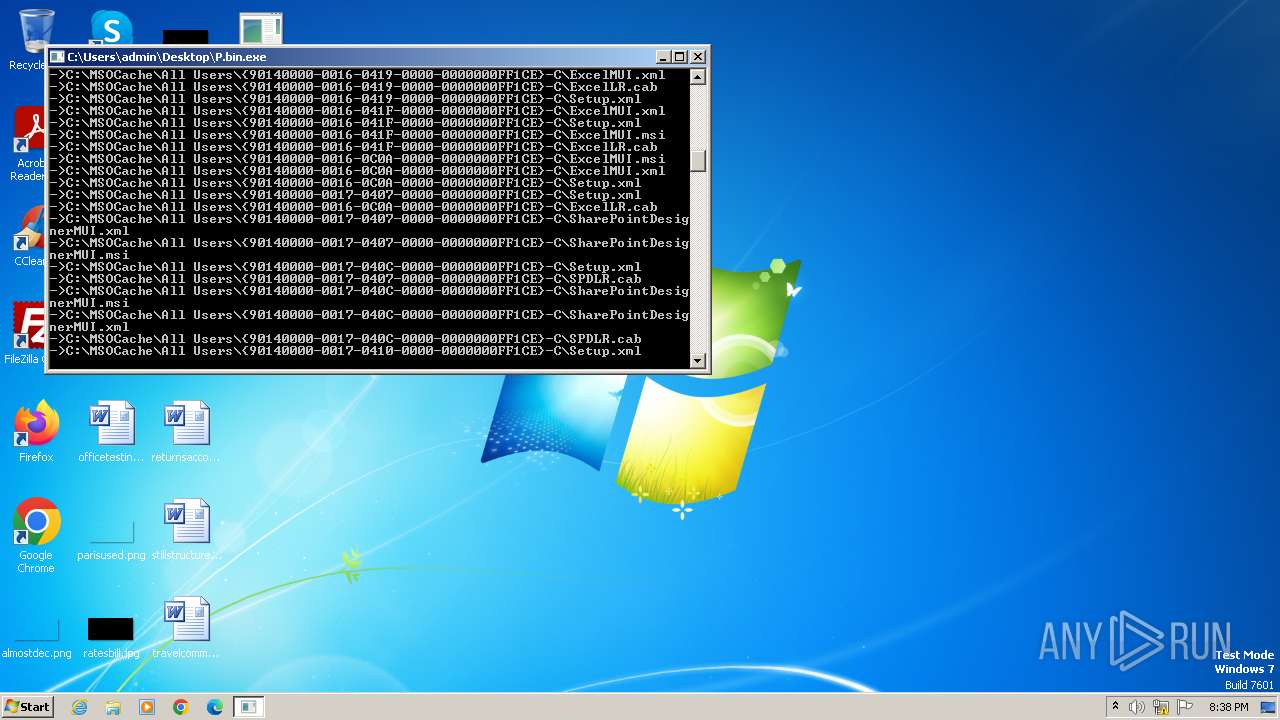Select the almostdec.png file icon
The height and width of the screenshot is (720, 1280).
[37, 637]
